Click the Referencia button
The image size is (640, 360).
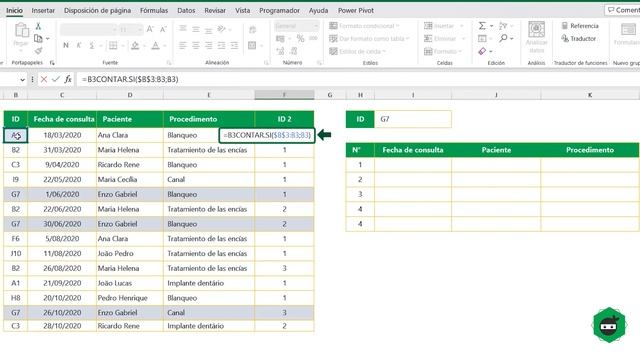[x=580, y=26]
